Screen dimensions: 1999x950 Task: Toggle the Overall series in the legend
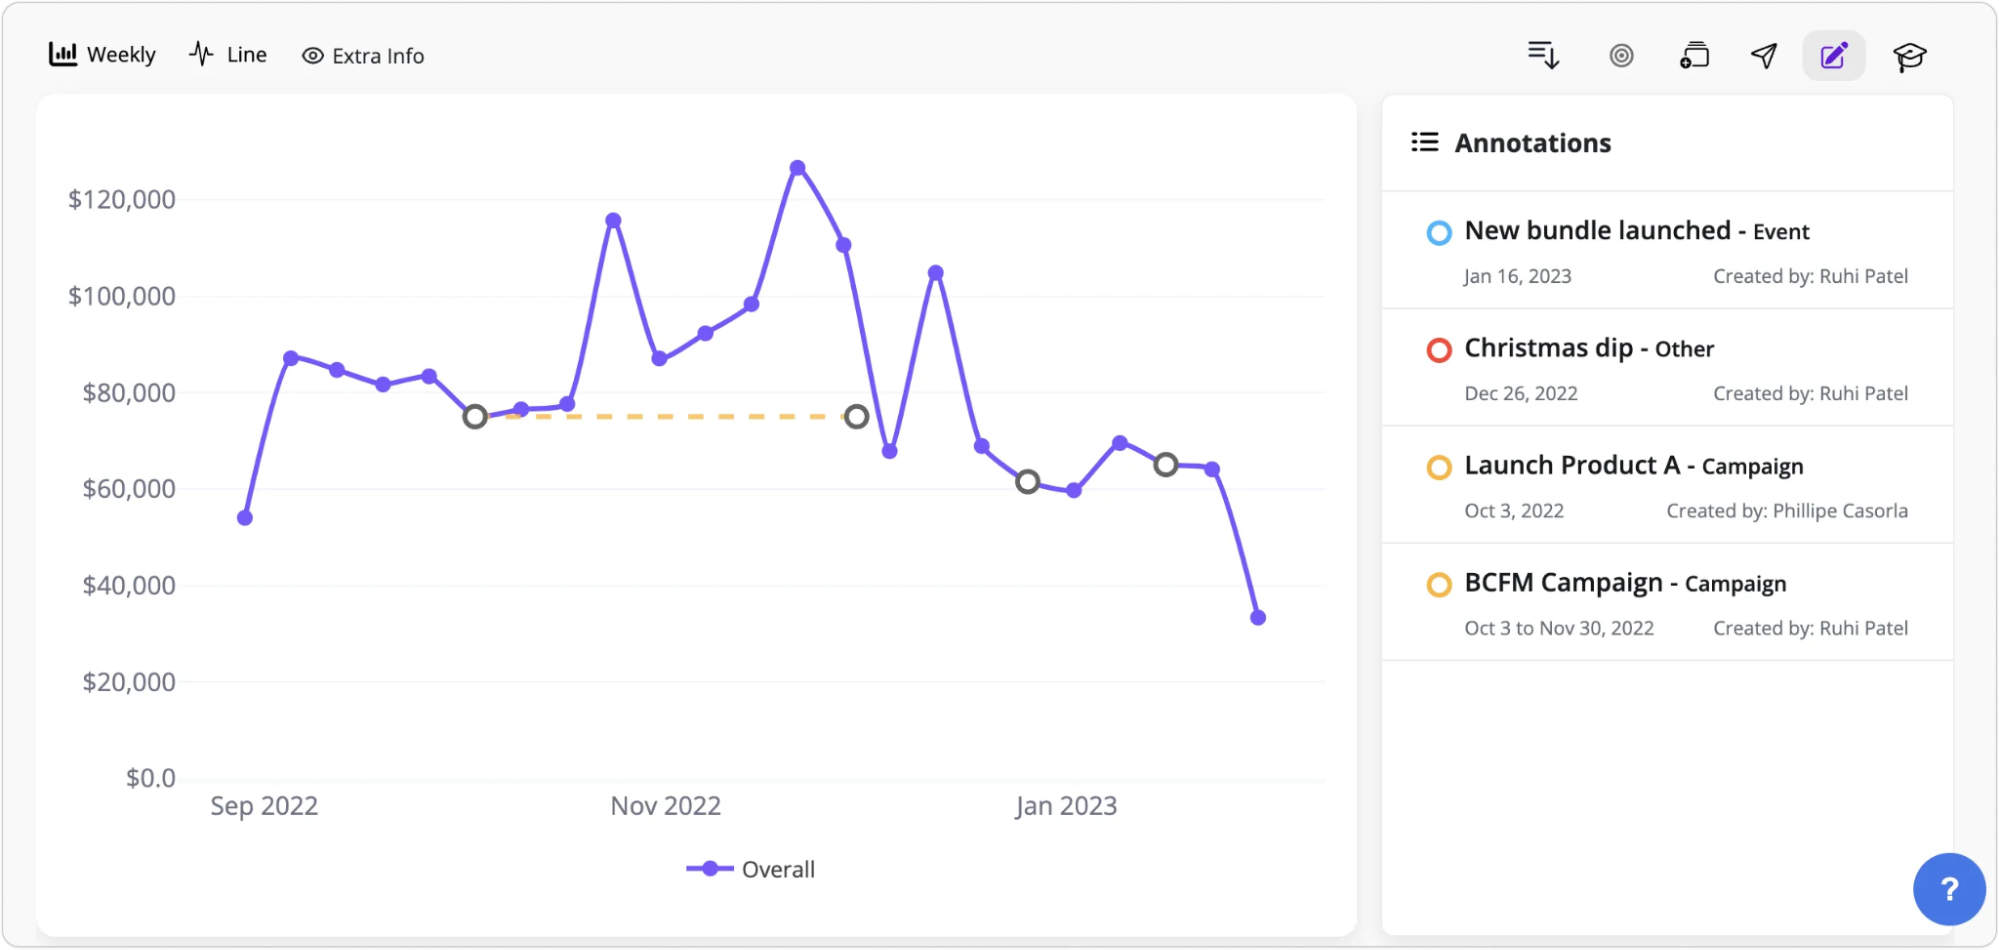(x=751, y=868)
